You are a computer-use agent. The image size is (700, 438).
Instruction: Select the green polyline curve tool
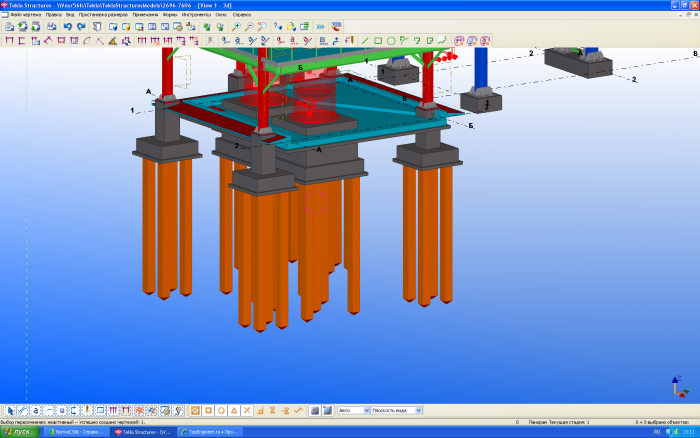(404, 41)
